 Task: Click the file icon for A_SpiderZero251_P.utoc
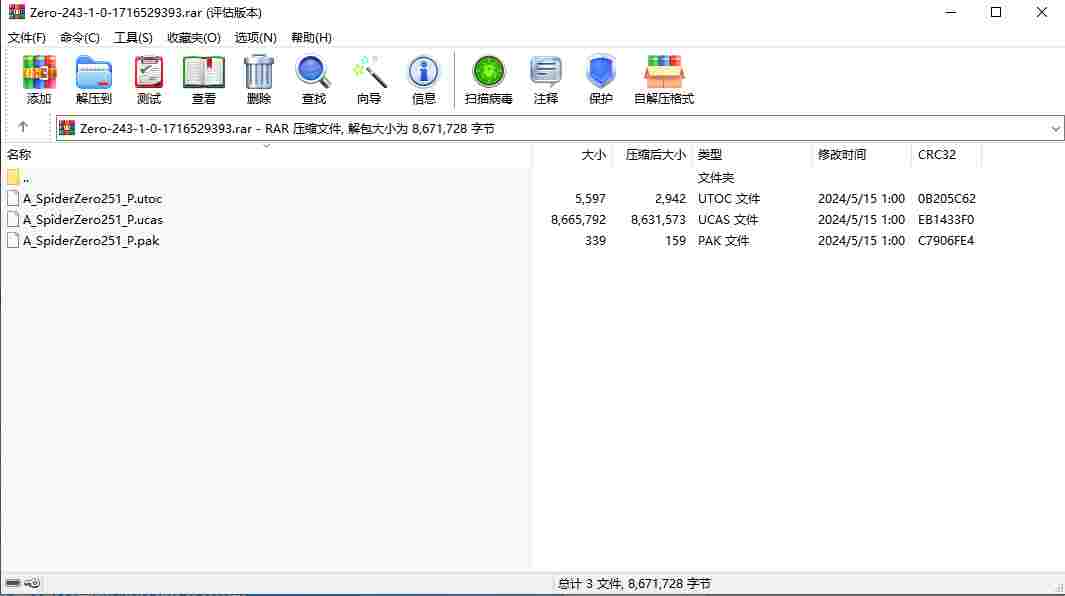[x=13, y=198]
